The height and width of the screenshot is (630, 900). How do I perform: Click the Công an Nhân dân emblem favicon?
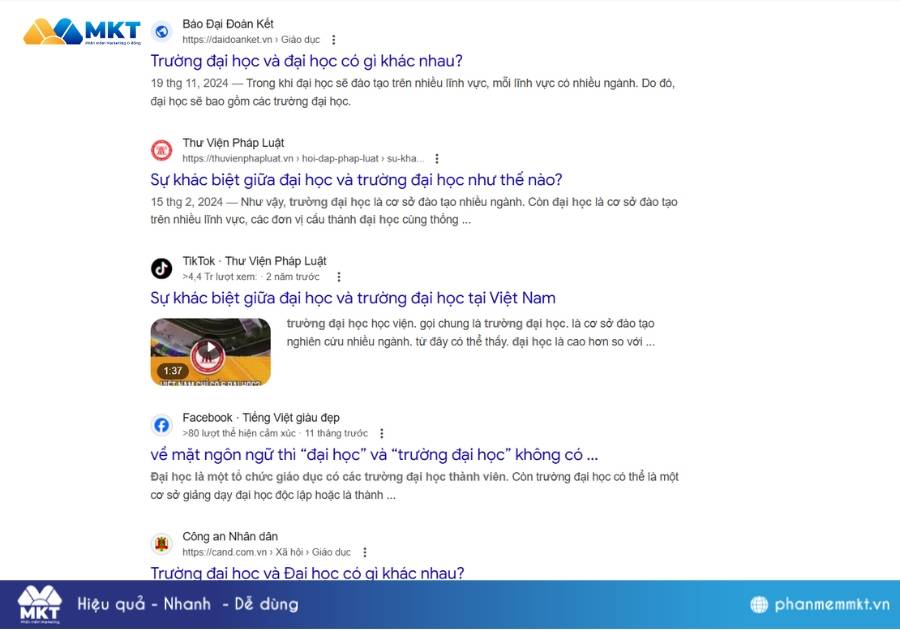pos(162,544)
